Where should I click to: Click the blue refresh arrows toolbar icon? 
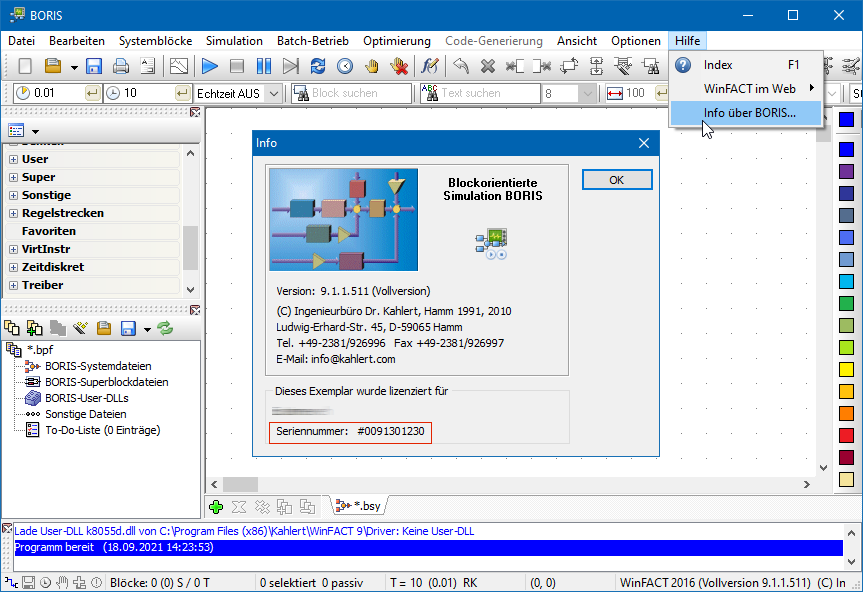pos(318,67)
